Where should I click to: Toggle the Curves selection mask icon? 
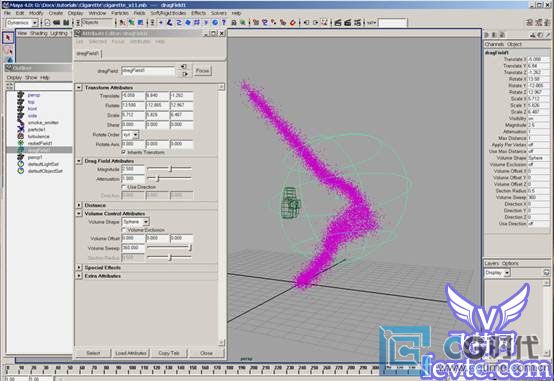coord(179,23)
